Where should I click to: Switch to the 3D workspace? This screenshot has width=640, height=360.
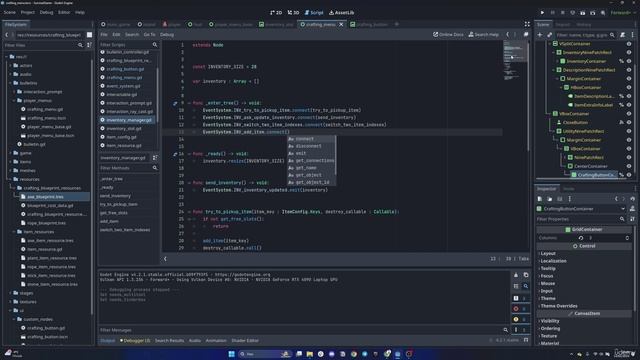pos(293,13)
